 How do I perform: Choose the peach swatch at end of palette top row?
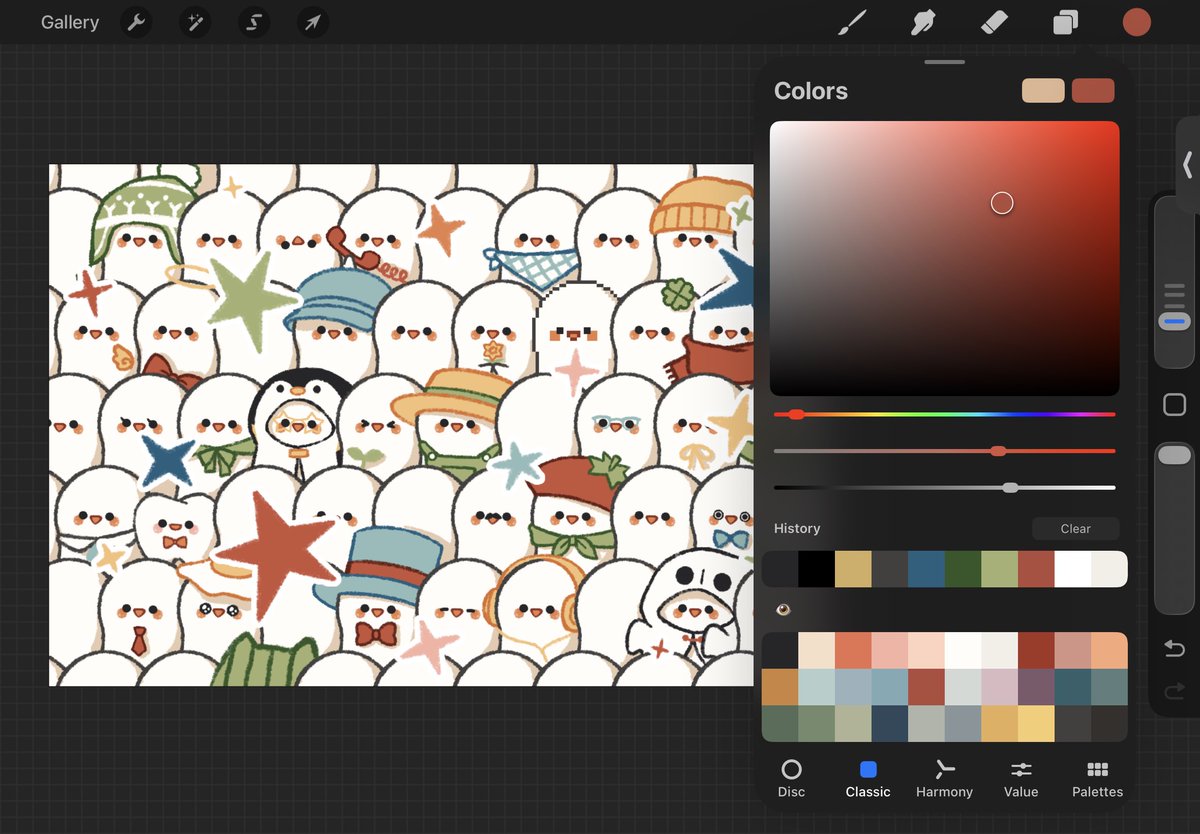click(x=1109, y=650)
